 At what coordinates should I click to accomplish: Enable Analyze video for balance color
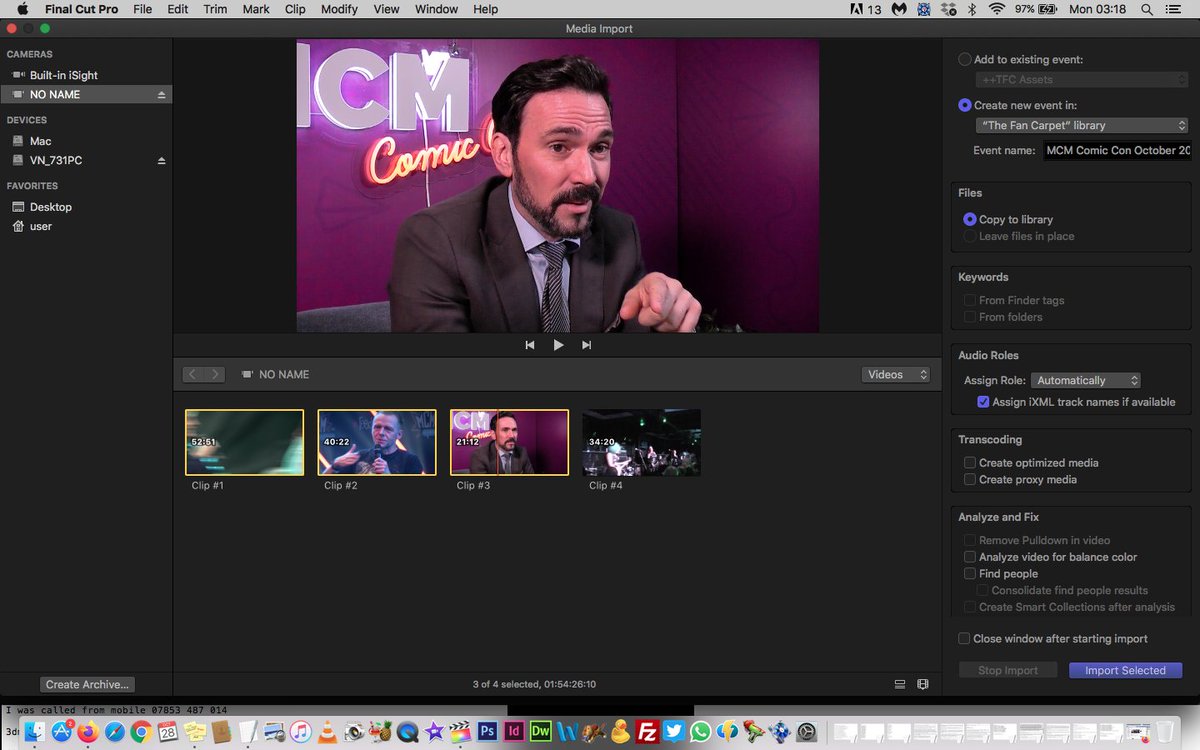(x=969, y=557)
